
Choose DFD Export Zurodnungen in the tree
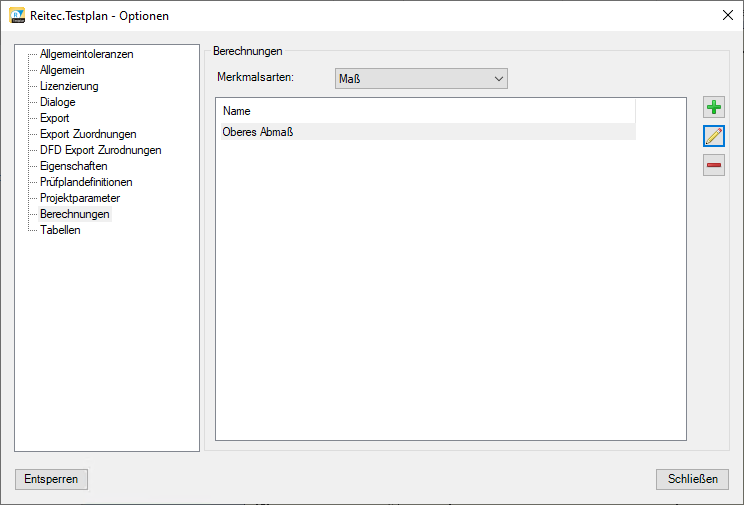pos(100,150)
